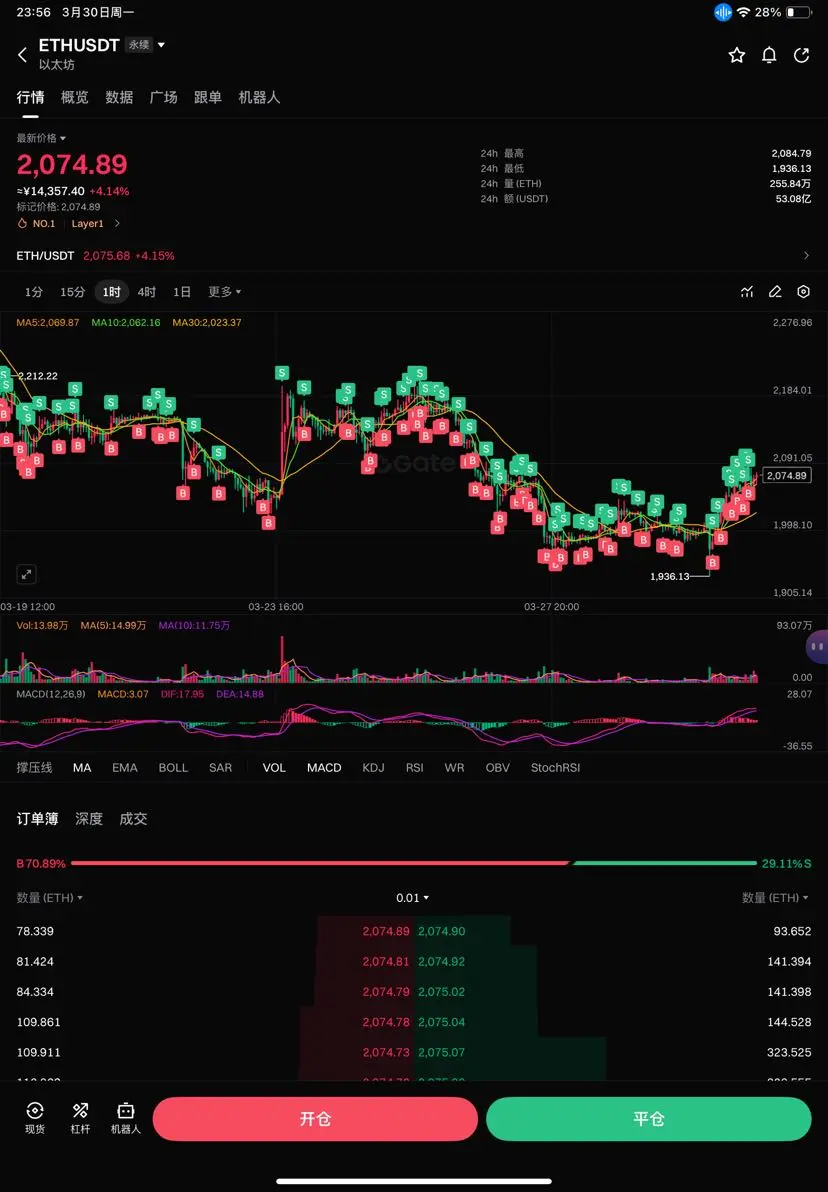This screenshot has height=1192, width=828.
Task: Tap the Wi-Fi icon in status bar
Action: tap(744, 12)
